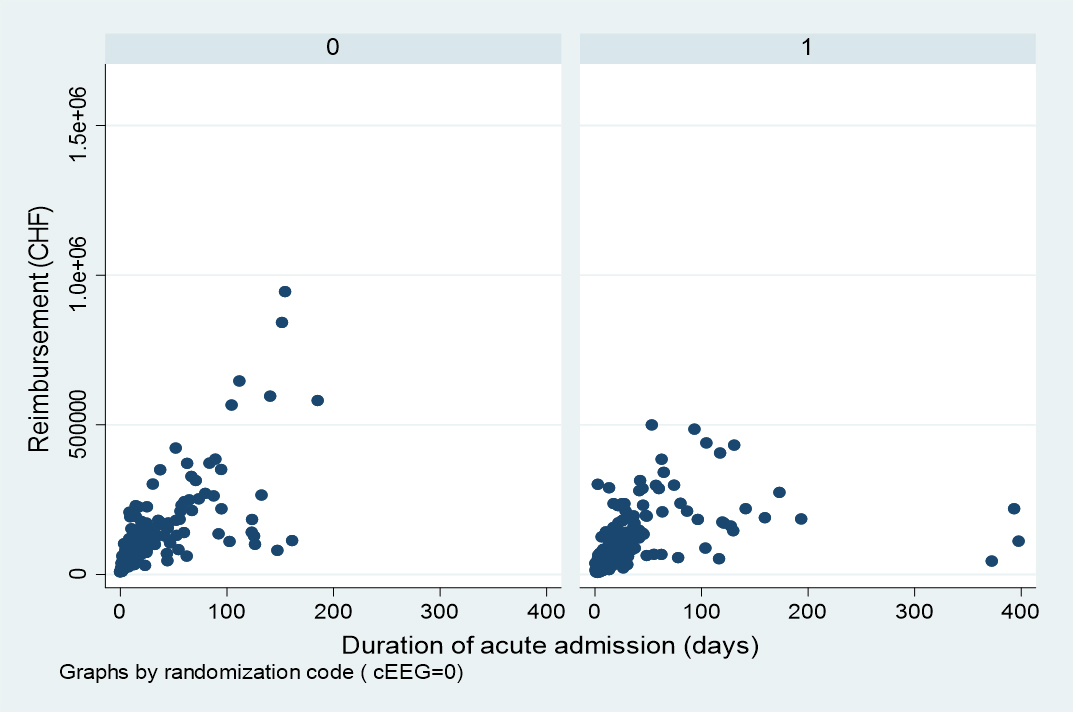Image resolution: width=1076 pixels, height=714 pixels.
Task: Click the 400 x-axis label in left panel
Action: [546, 609]
